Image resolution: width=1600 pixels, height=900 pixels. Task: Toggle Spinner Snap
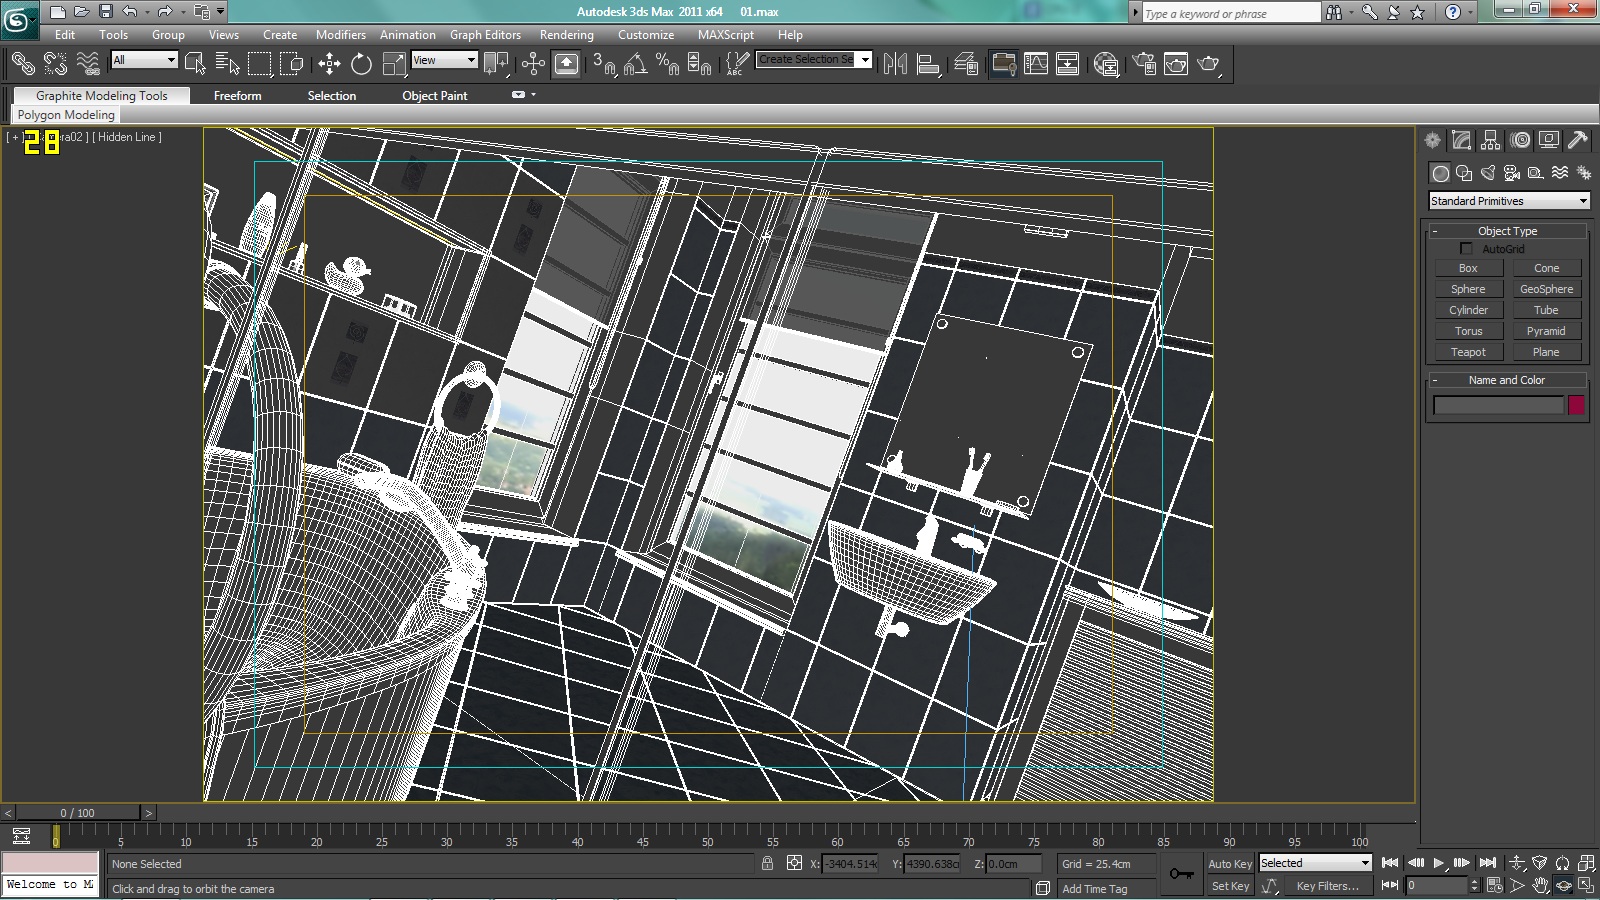700,64
